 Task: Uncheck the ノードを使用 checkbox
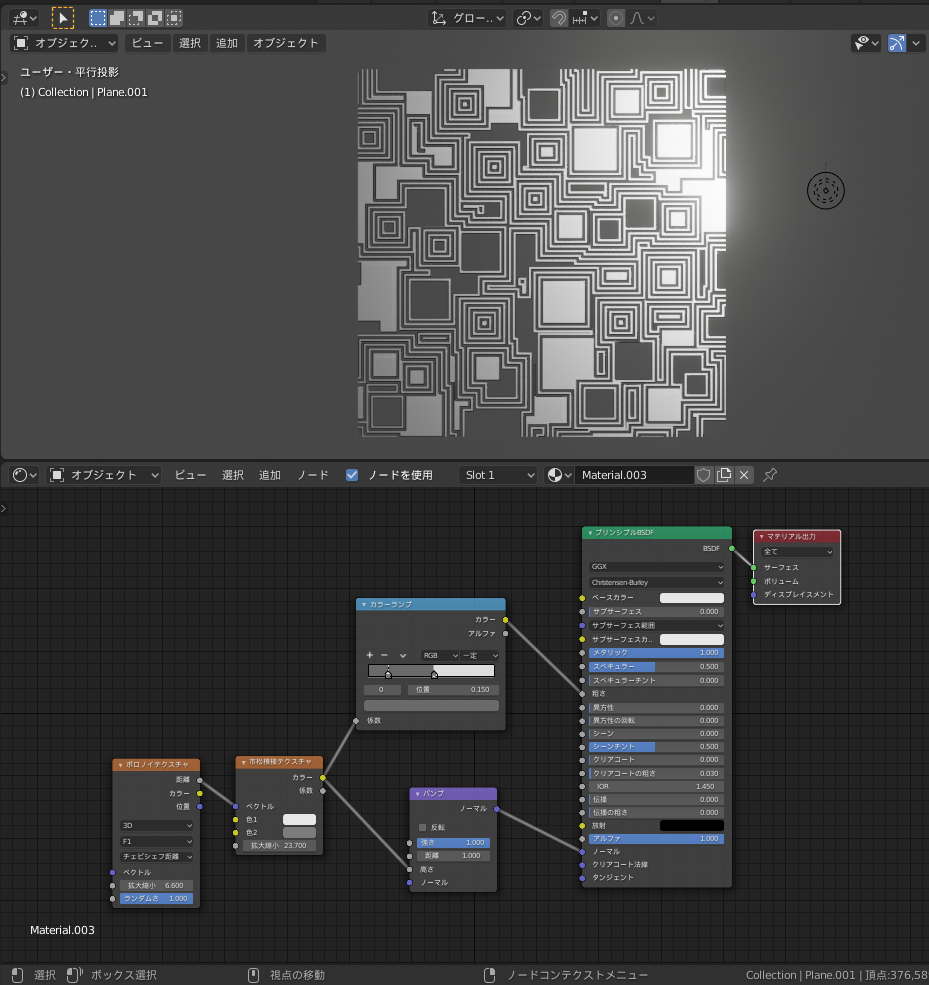pyautogui.click(x=352, y=475)
